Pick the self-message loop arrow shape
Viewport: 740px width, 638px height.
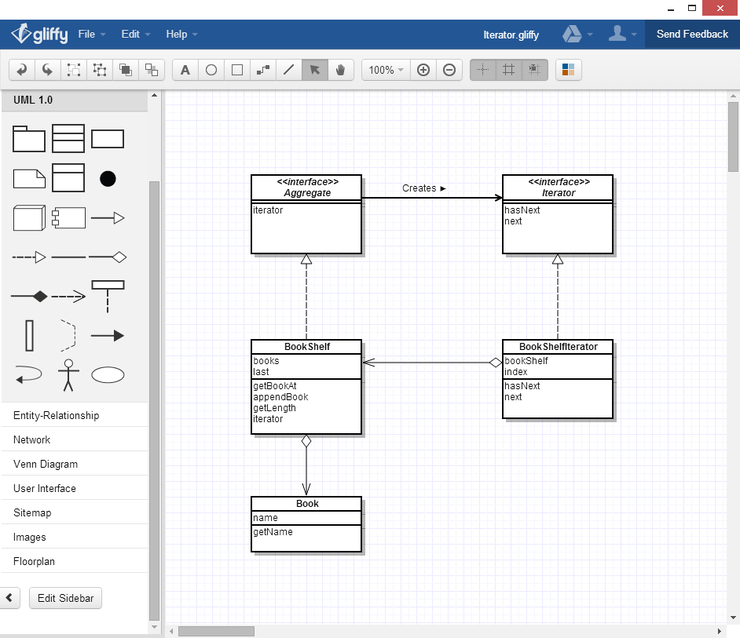point(29,375)
